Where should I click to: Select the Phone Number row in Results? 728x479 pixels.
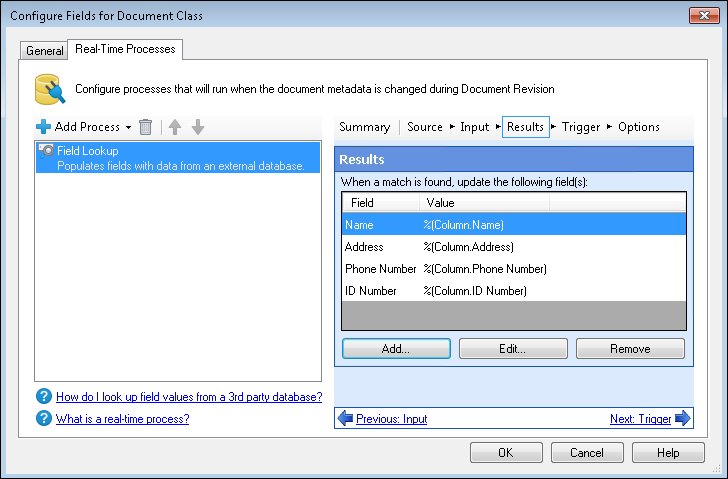pos(445,269)
